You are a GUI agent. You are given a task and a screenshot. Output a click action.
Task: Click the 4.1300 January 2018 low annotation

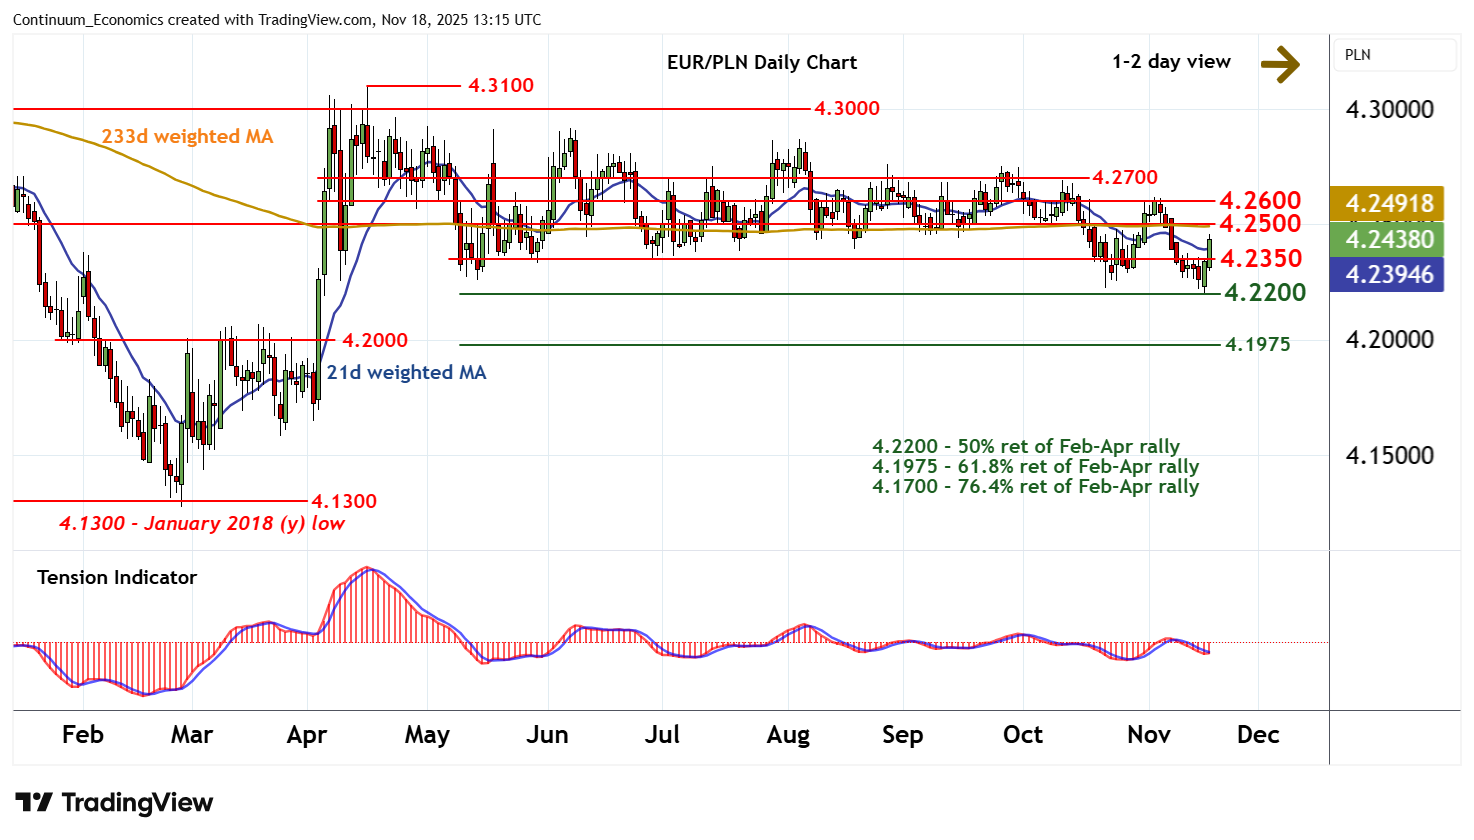coord(202,523)
